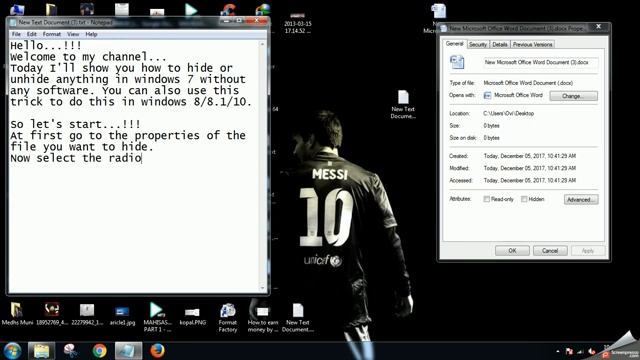
Task: Select the New Text Document icon beside Messi
Action: pyautogui.click(x=403, y=104)
